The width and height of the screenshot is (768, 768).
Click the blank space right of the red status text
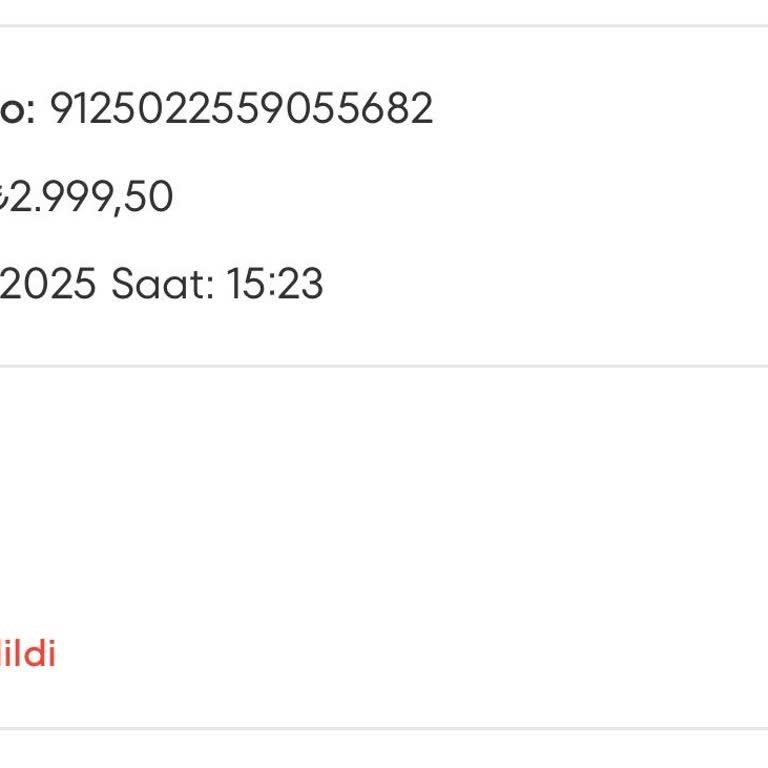click(x=400, y=655)
